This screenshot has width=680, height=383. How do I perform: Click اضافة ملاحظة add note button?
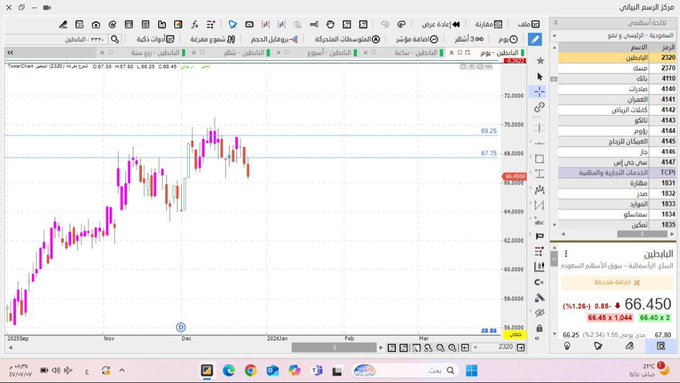click(x=617, y=282)
